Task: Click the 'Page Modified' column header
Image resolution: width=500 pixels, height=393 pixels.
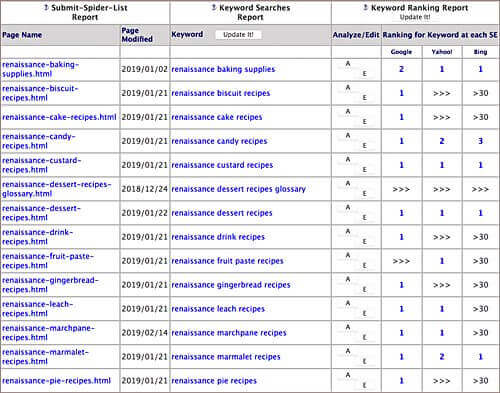Action: pyautogui.click(x=137, y=35)
